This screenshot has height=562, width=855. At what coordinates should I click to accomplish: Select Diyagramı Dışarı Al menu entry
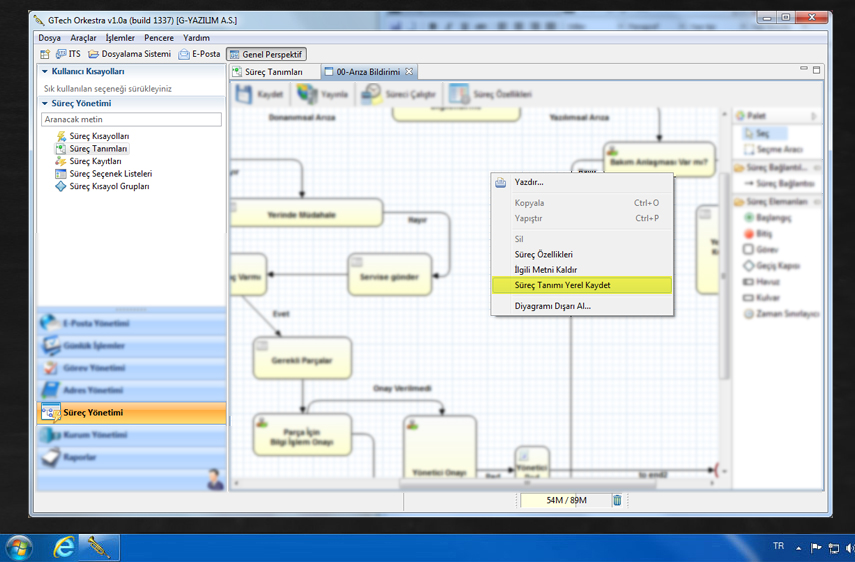tap(552, 306)
